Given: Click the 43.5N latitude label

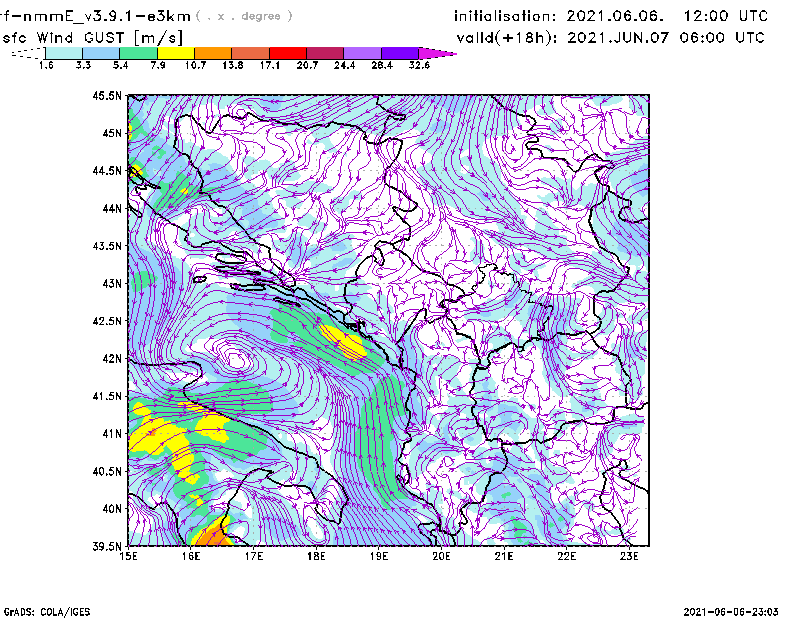Looking at the screenshot, I should coord(108,246).
